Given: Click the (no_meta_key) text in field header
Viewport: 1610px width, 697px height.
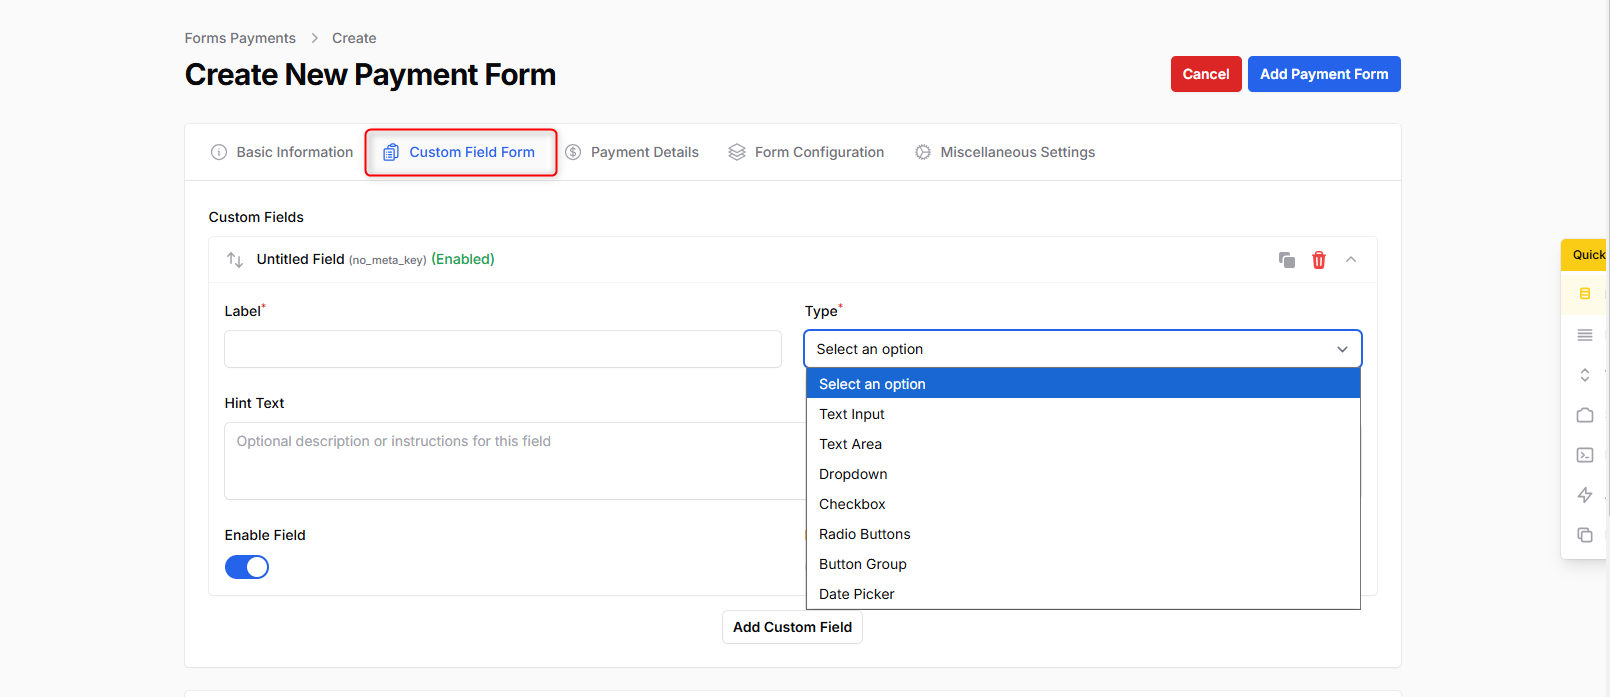Looking at the screenshot, I should tap(388, 260).
